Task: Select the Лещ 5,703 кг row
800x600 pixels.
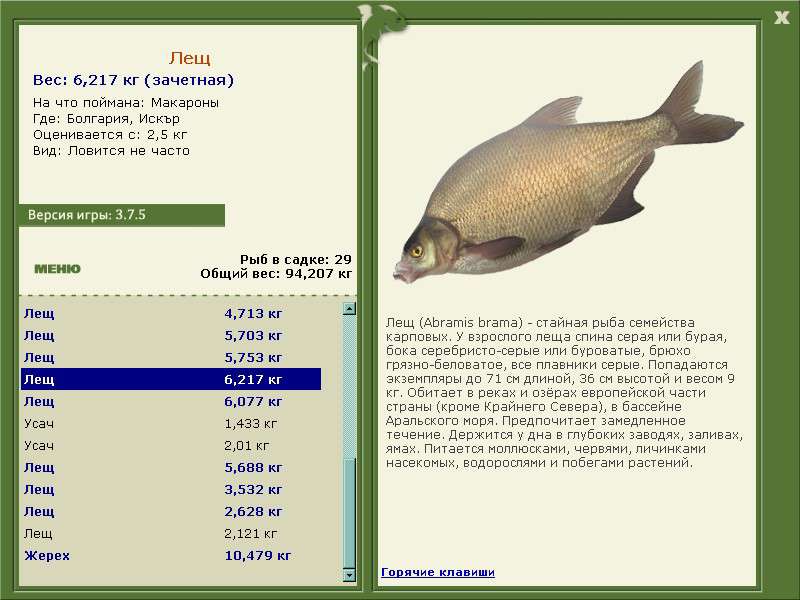Action: (171, 335)
